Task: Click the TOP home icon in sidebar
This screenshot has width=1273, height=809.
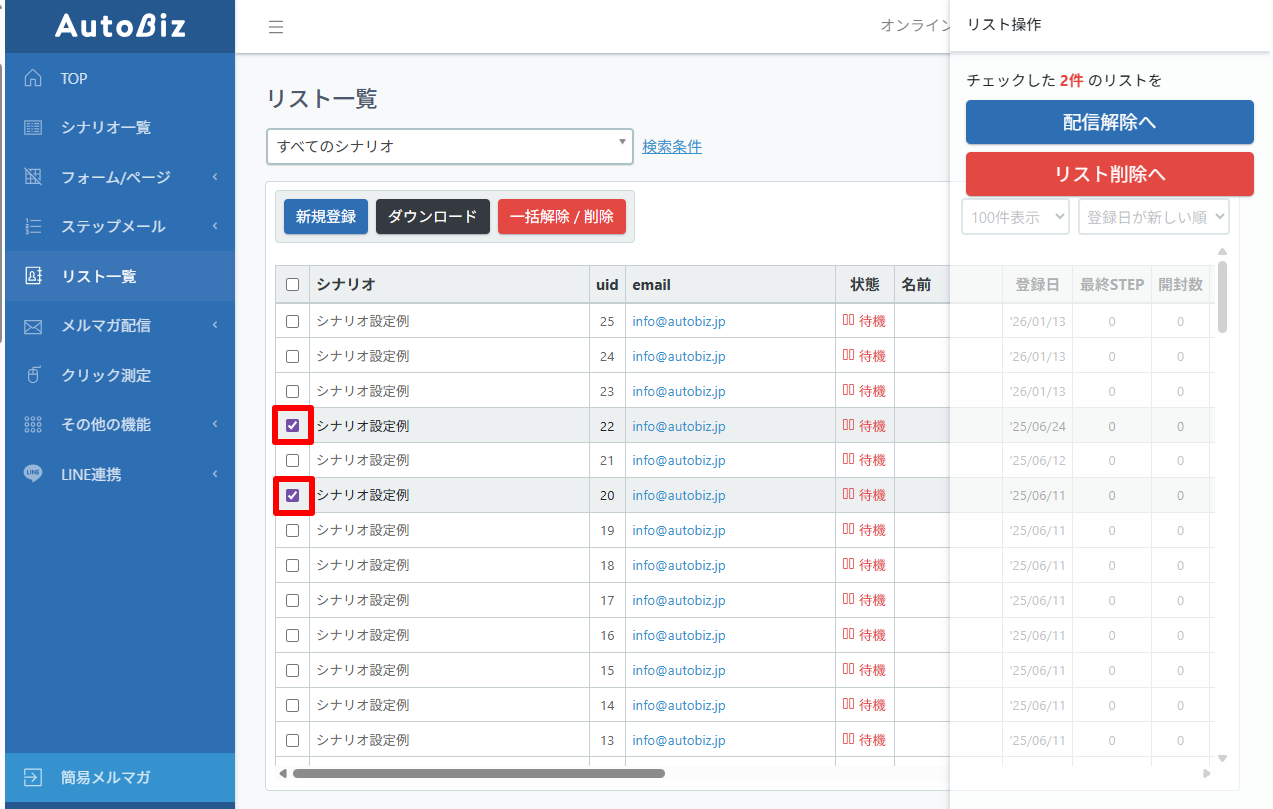Action: [33, 78]
